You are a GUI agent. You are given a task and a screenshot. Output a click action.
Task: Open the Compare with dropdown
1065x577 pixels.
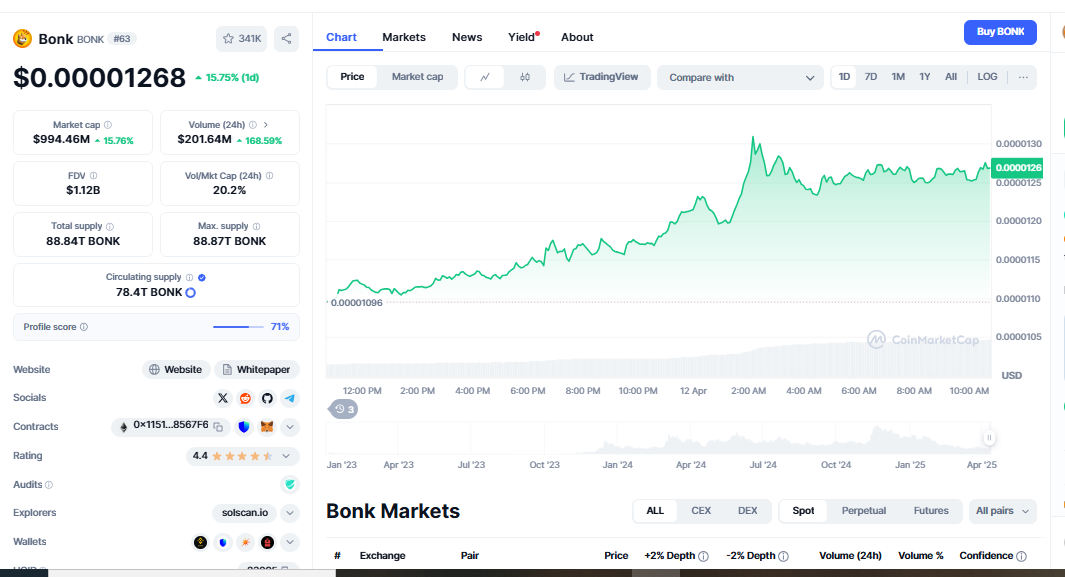click(740, 77)
